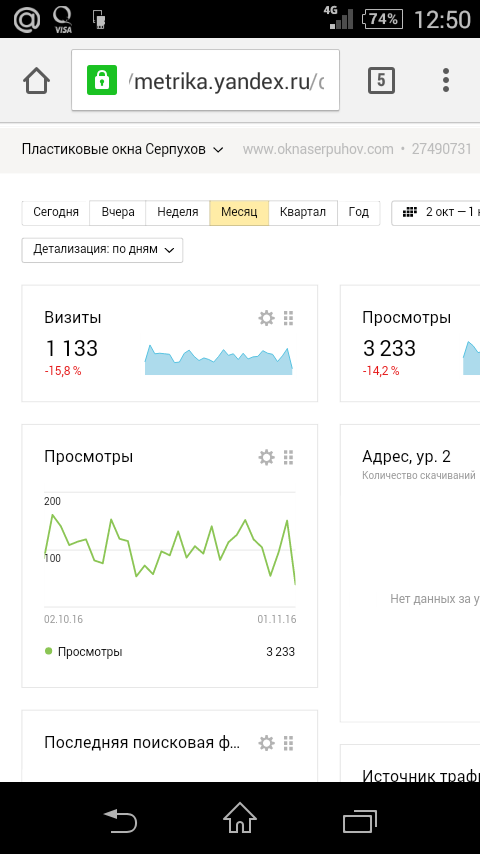Click the -14,2 % change value
Screen dimensions: 480x854
click(x=381, y=371)
